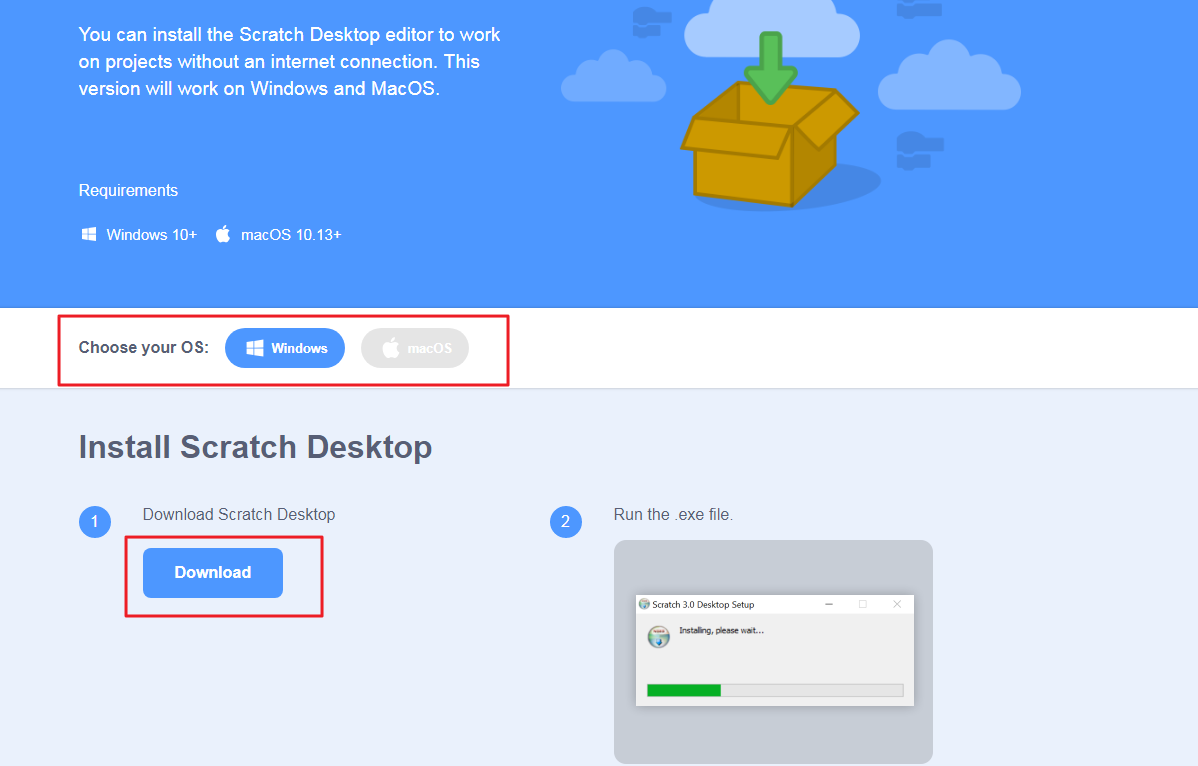Click the 'Scratch 3.0 Desktop Setup' title text
The width and height of the screenshot is (1198, 766).
tap(703, 604)
